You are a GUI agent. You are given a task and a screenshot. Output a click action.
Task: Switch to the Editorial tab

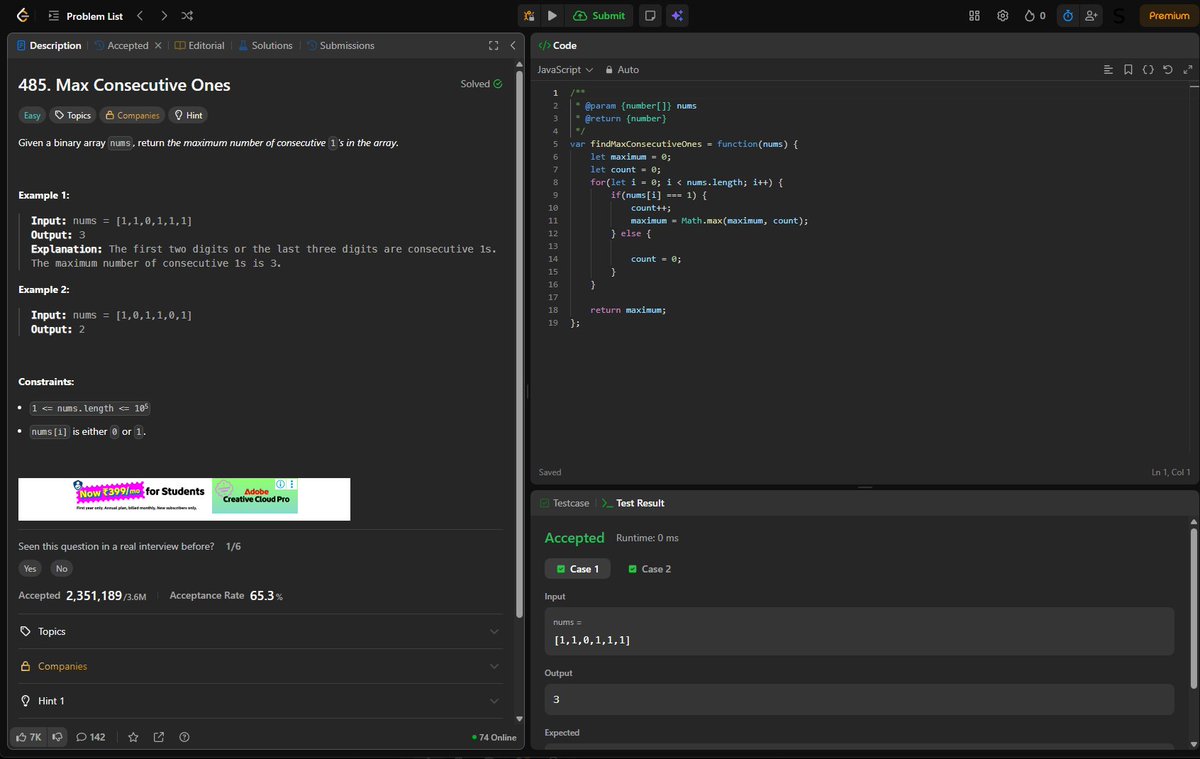(x=199, y=46)
